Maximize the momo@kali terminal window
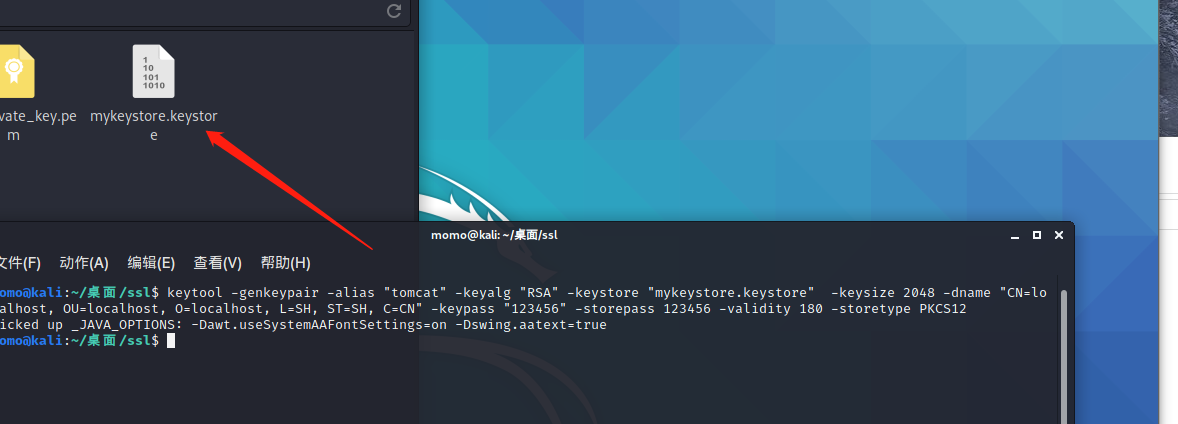 1037,235
